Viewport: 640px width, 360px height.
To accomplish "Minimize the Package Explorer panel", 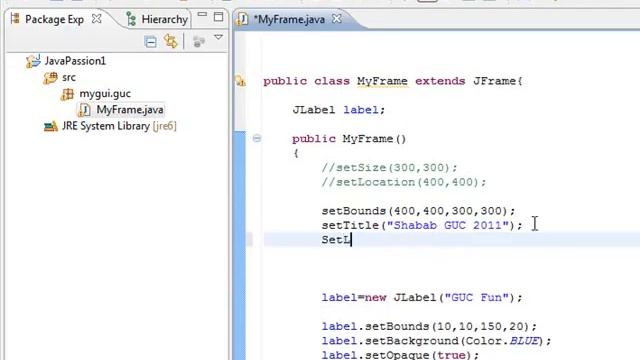I will [x=202, y=14].
